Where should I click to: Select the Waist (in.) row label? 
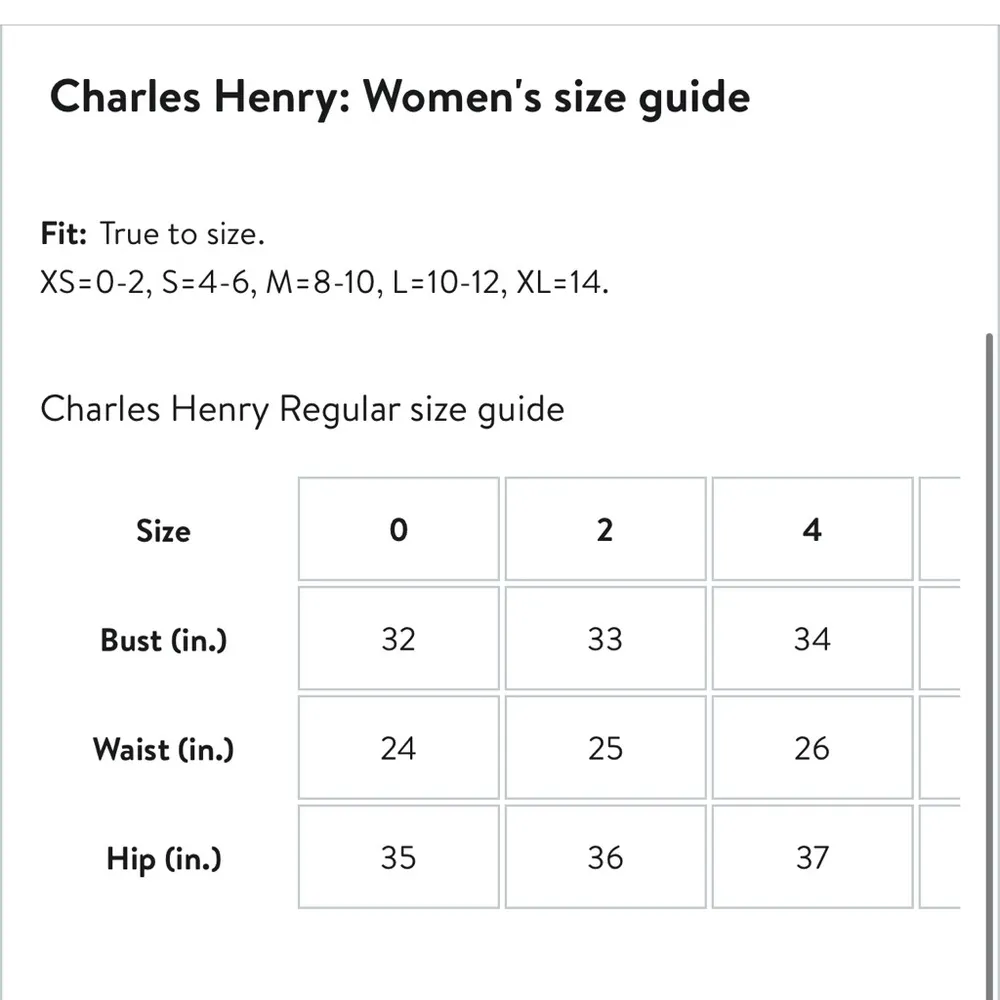click(x=163, y=748)
